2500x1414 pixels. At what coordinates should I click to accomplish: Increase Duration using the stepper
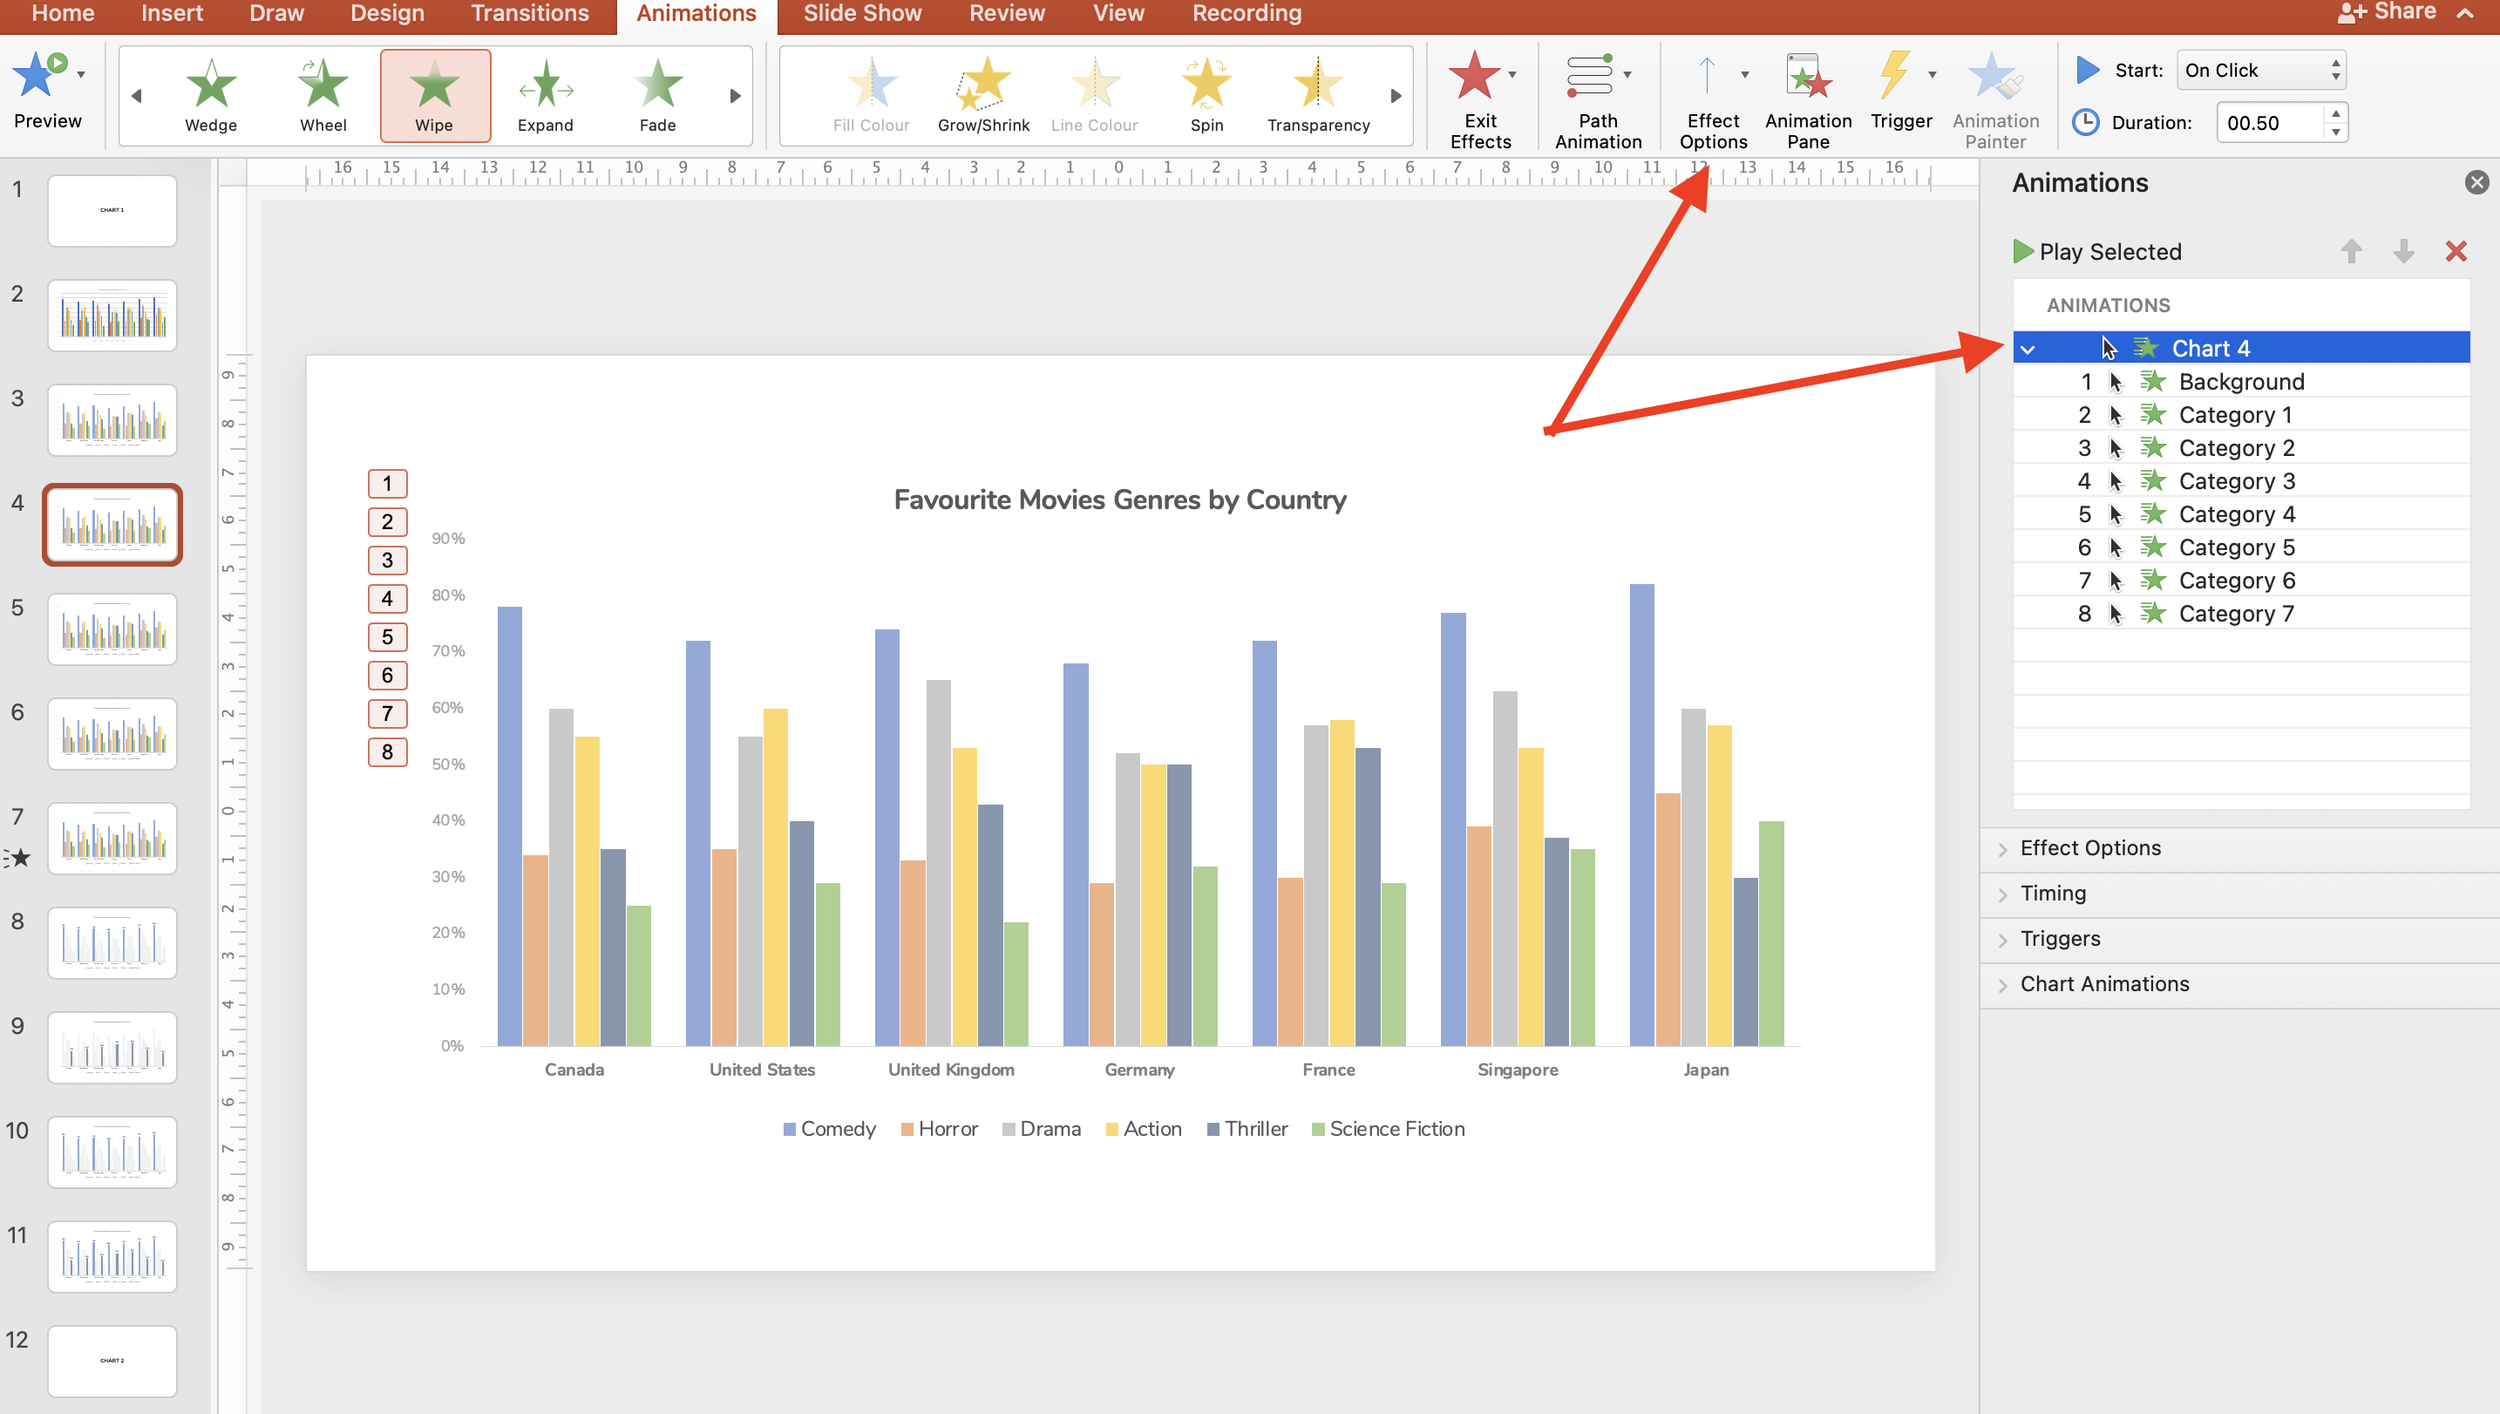pos(2334,115)
